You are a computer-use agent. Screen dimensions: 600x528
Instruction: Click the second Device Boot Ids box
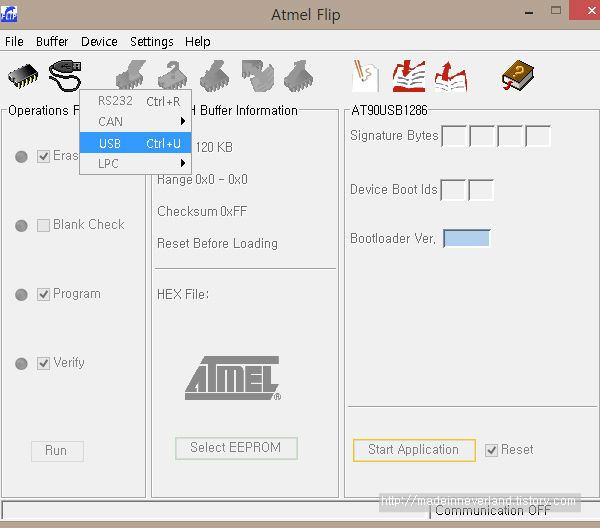click(x=481, y=190)
